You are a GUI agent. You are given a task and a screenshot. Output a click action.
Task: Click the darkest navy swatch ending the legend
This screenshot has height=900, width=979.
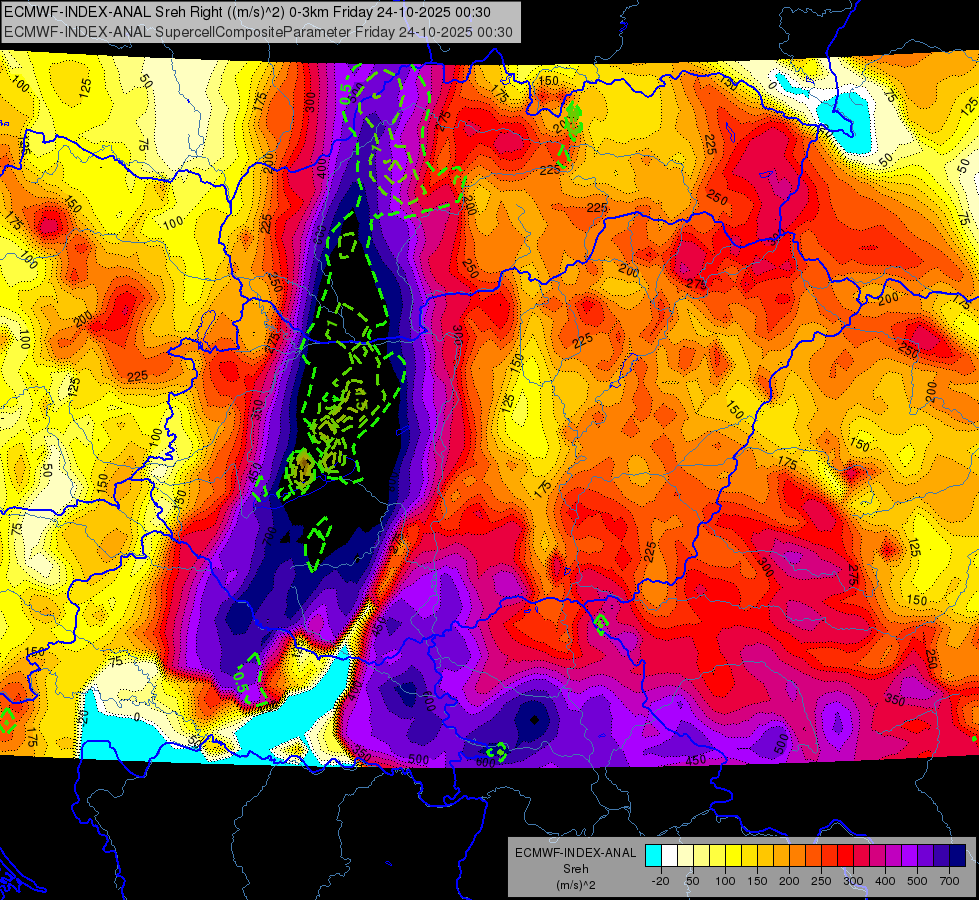pyautogui.click(x=958, y=856)
